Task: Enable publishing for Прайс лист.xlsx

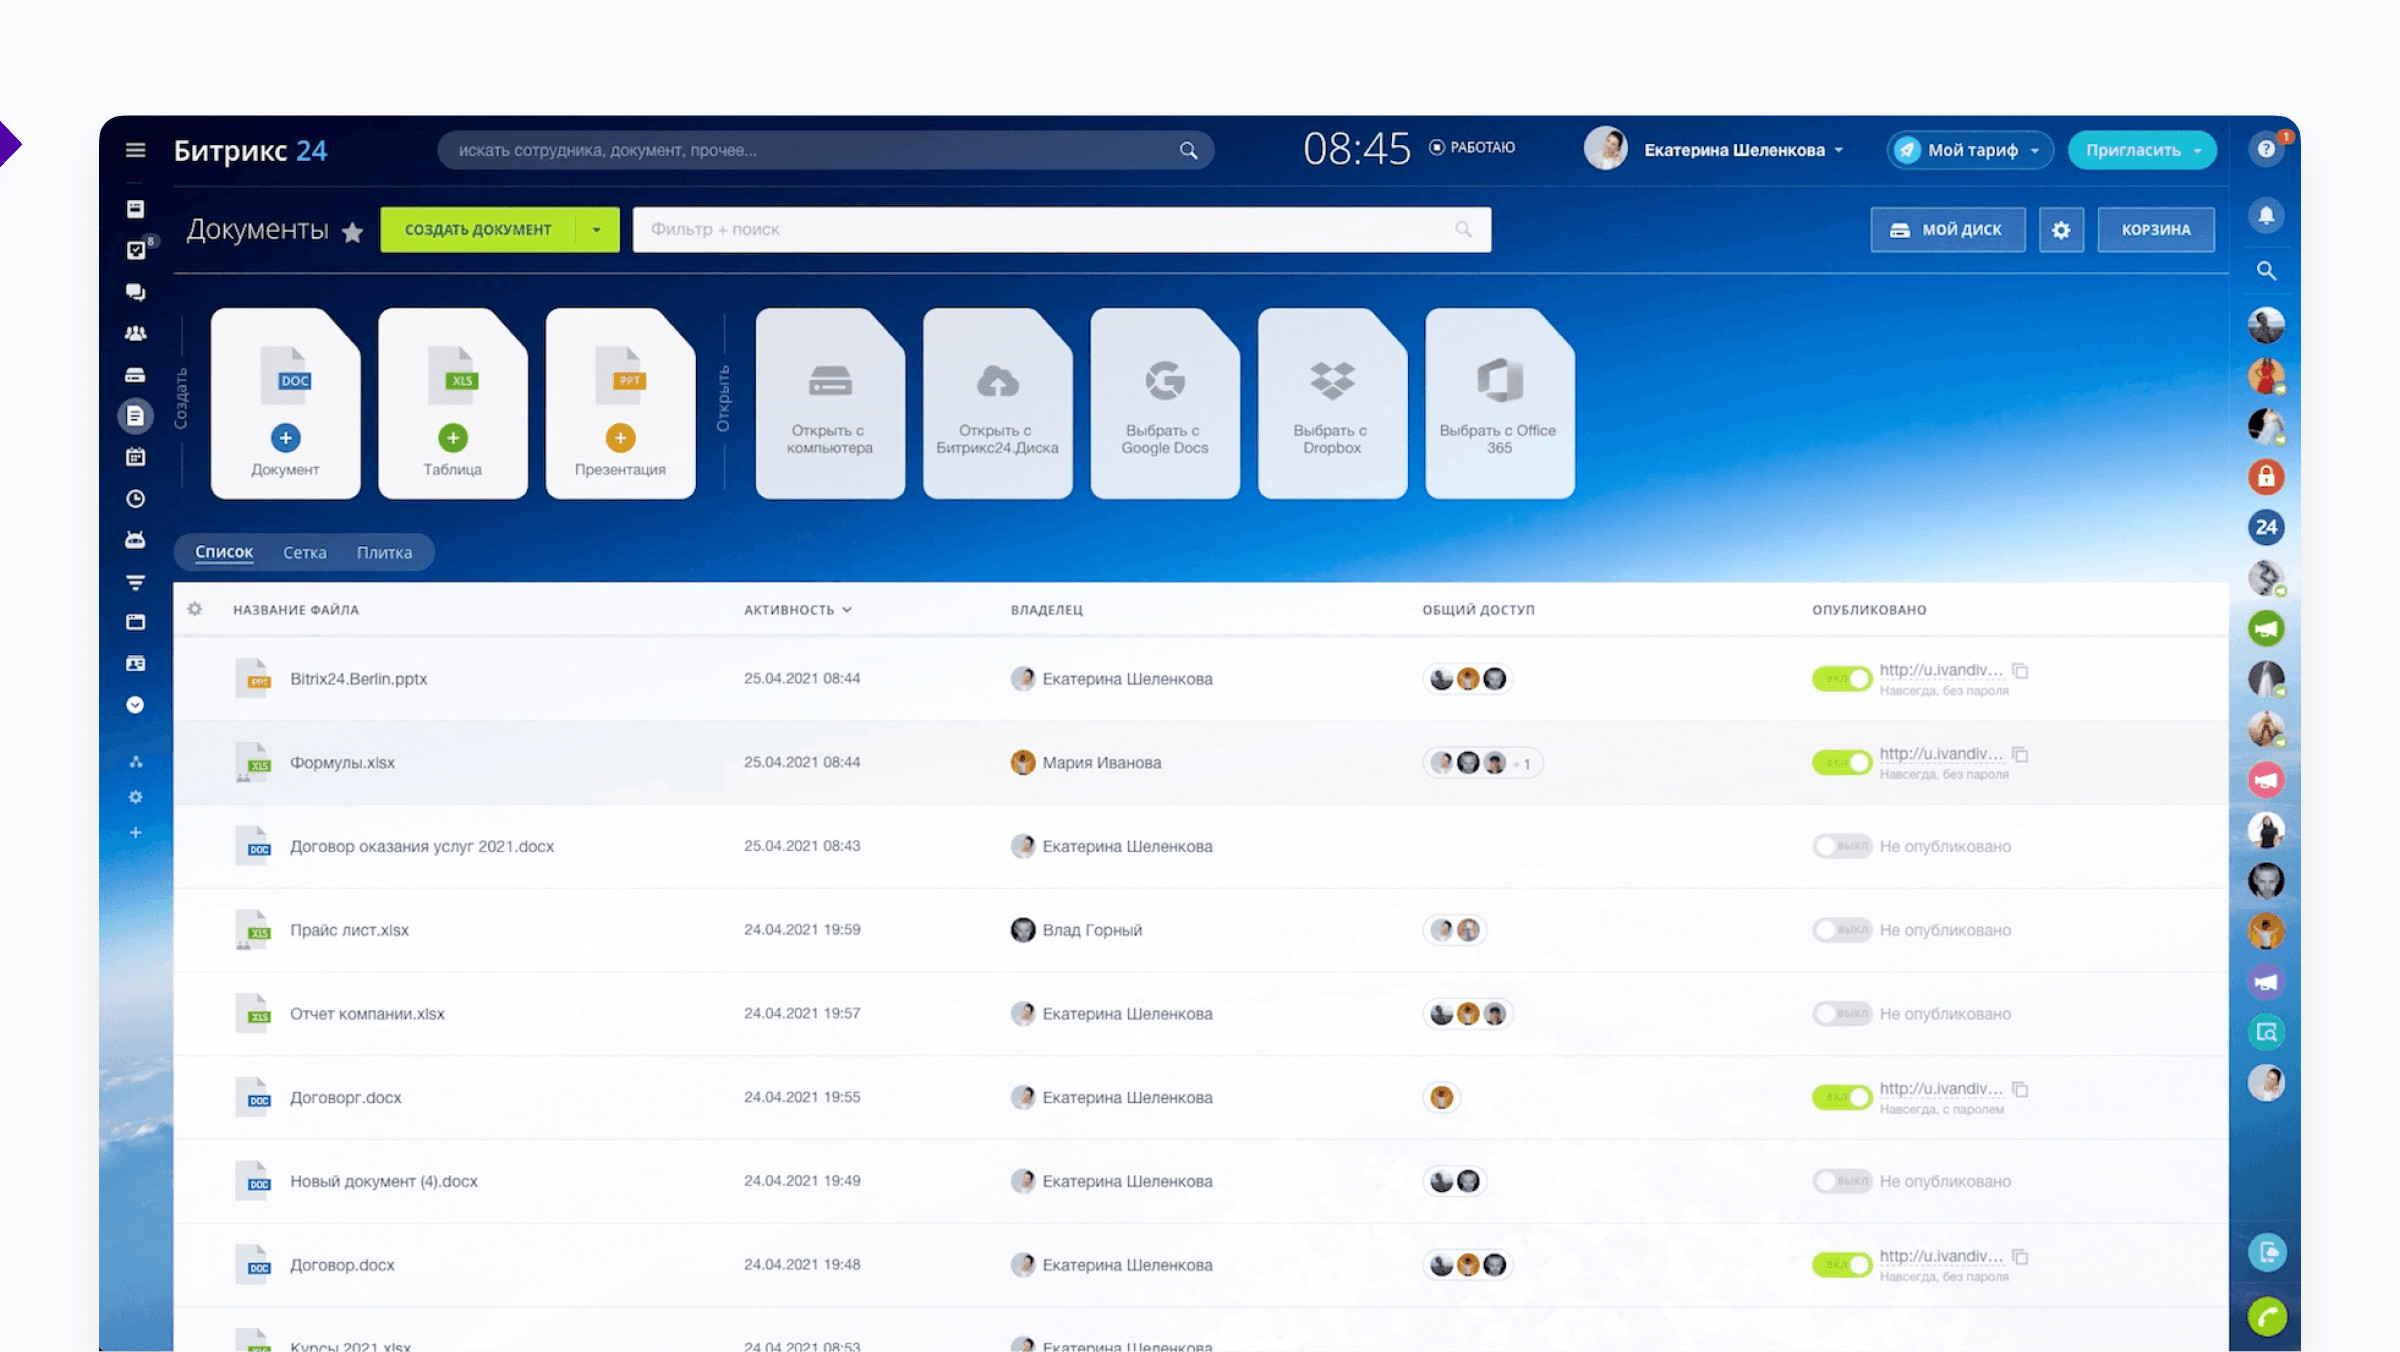Action: coord(1841,930)
